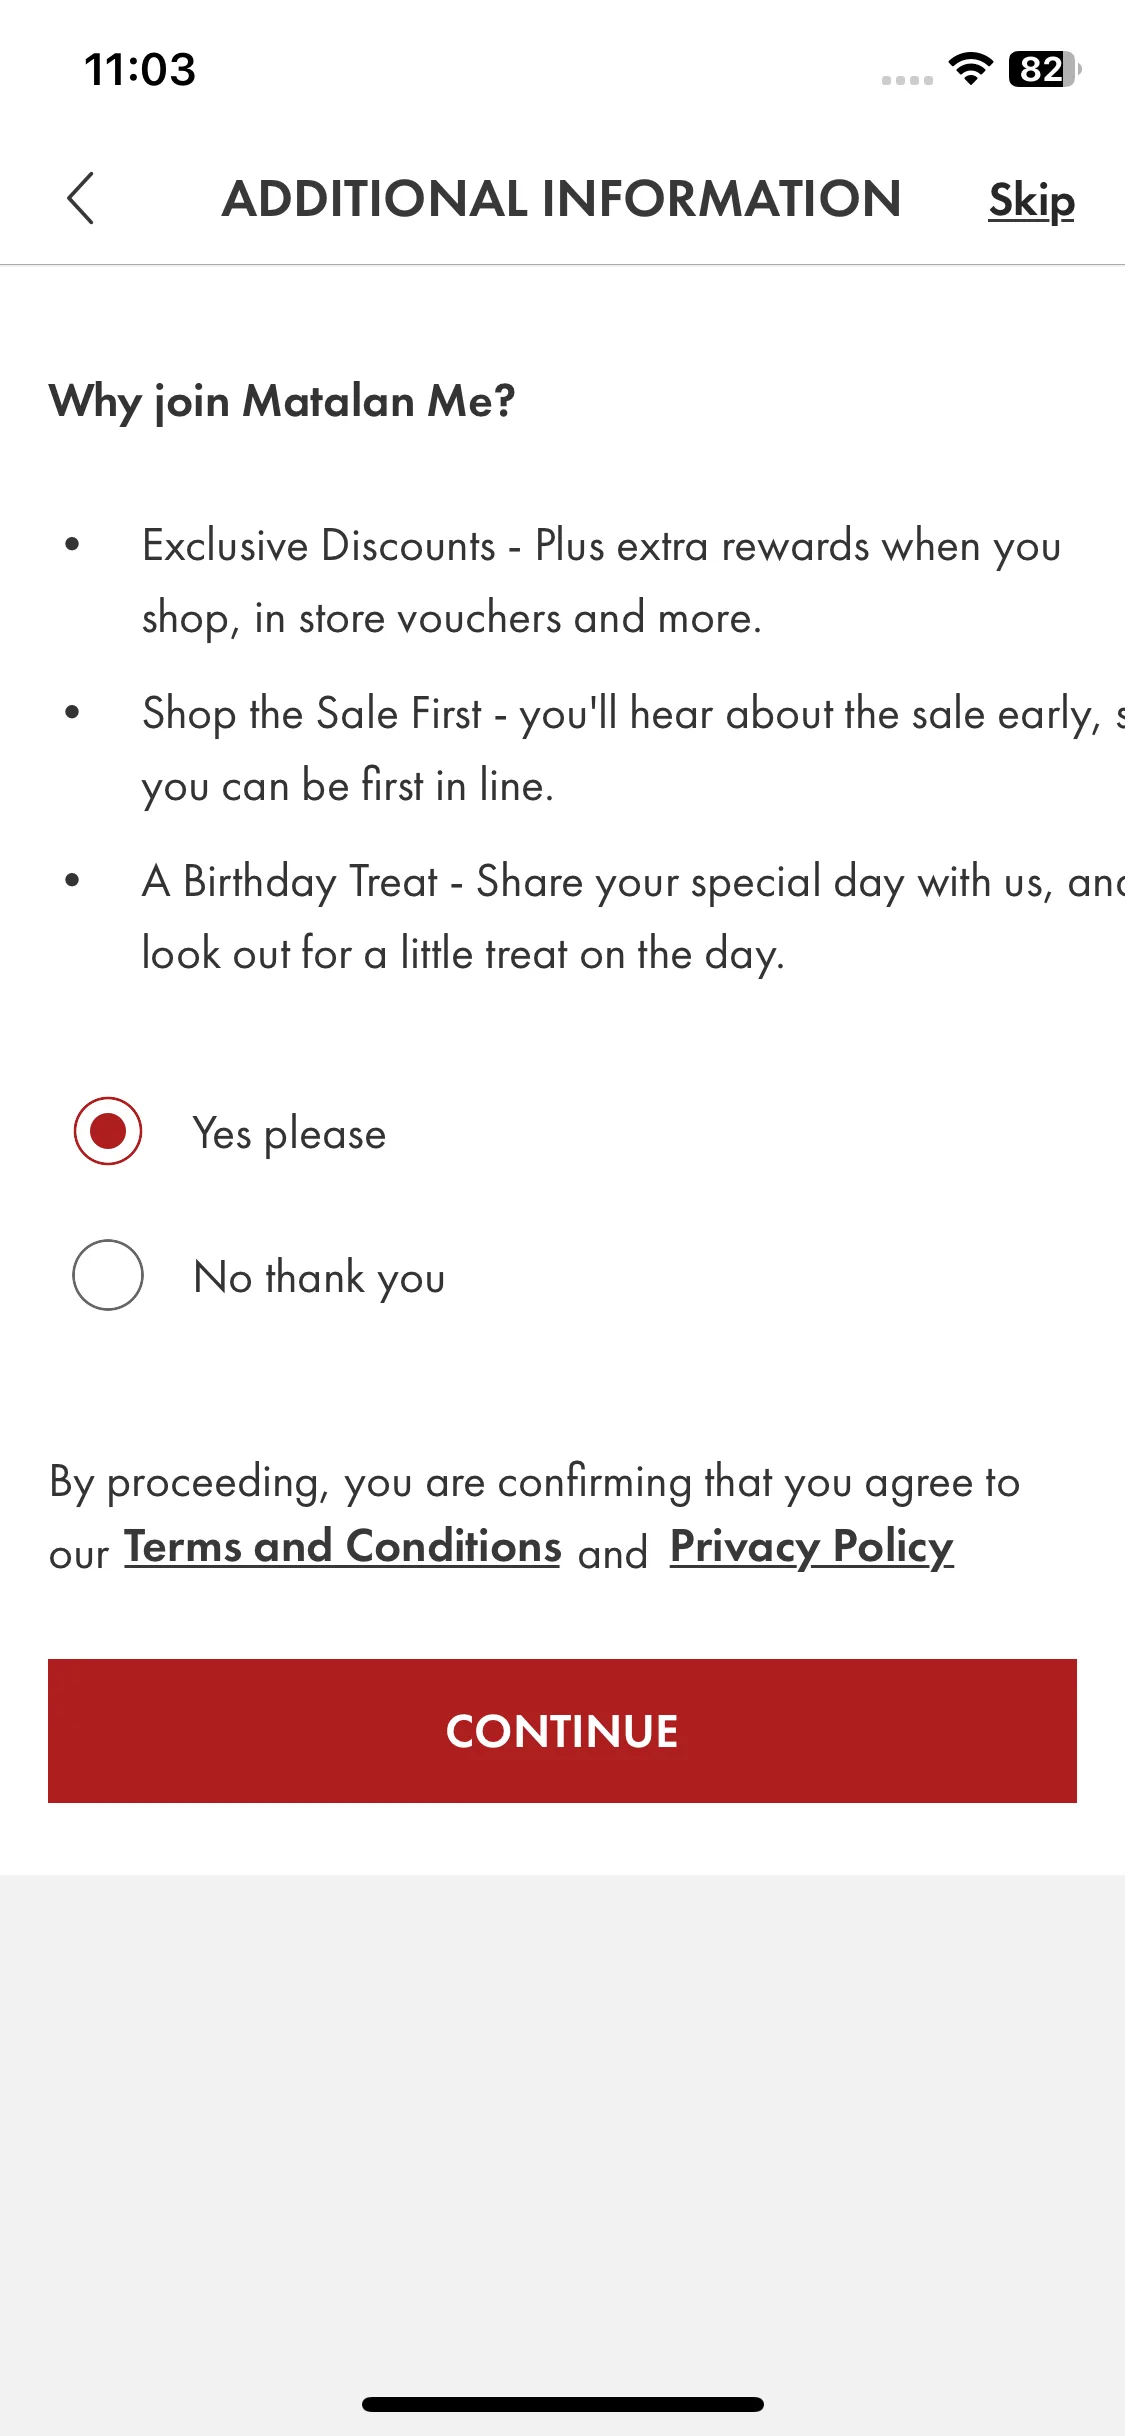Open the Privacy Policy link
This screenshot has width=1125, height=2436.
(x=812, y=1547)
